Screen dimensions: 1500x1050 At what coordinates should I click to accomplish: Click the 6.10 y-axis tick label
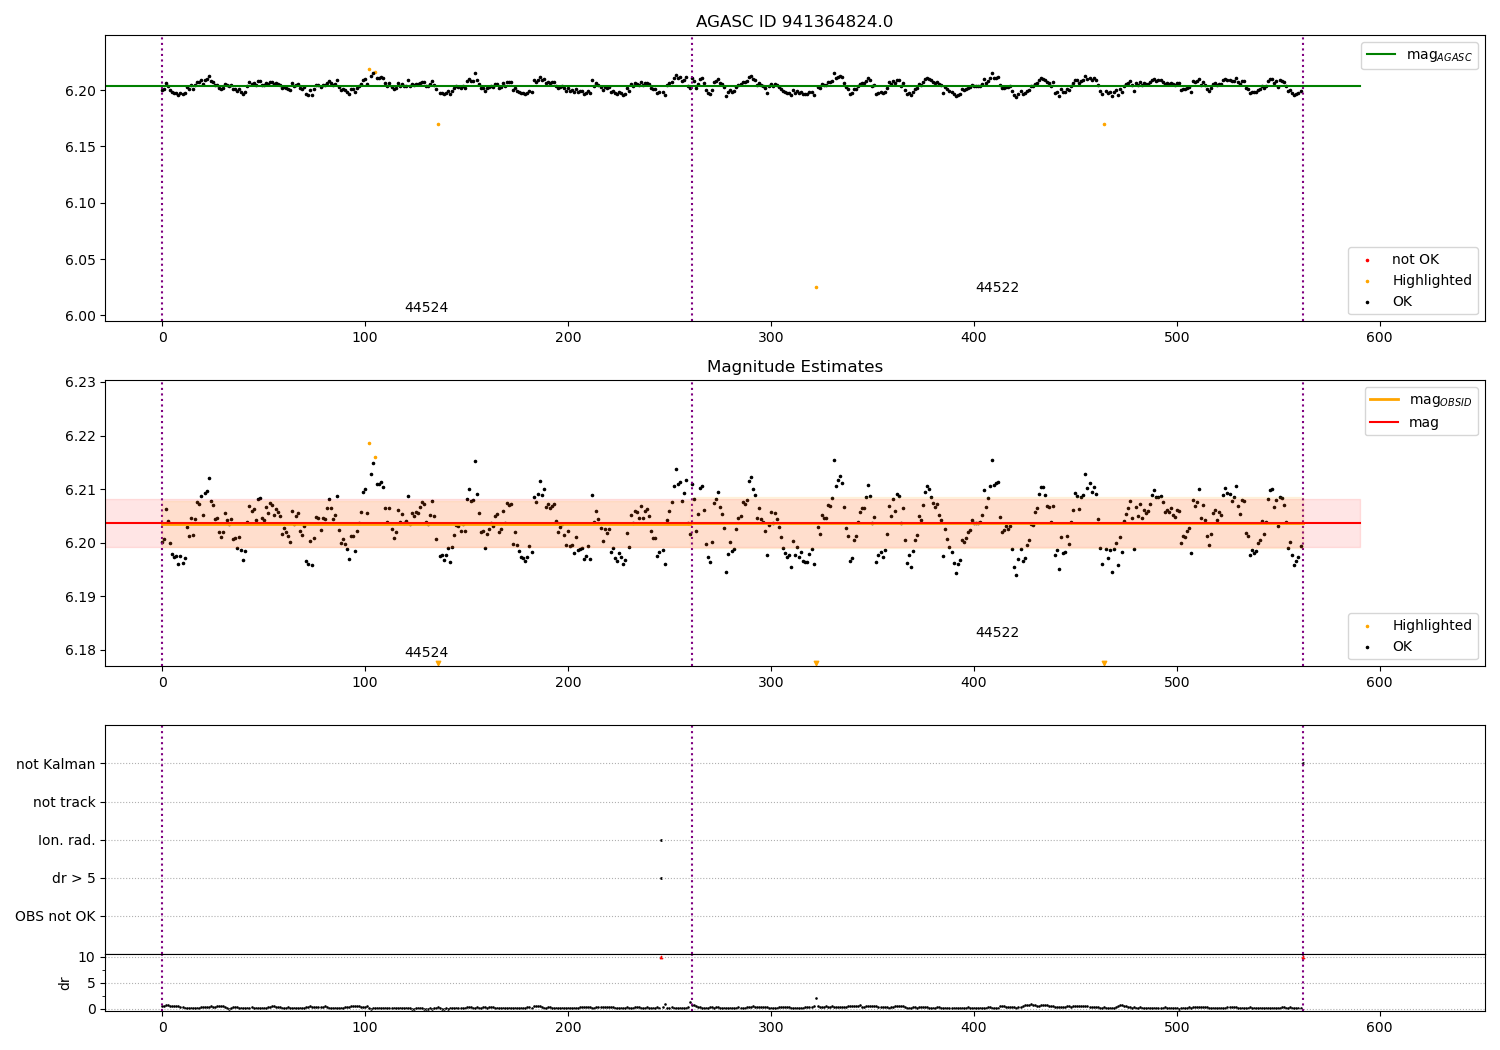click(x=80, y=204)
